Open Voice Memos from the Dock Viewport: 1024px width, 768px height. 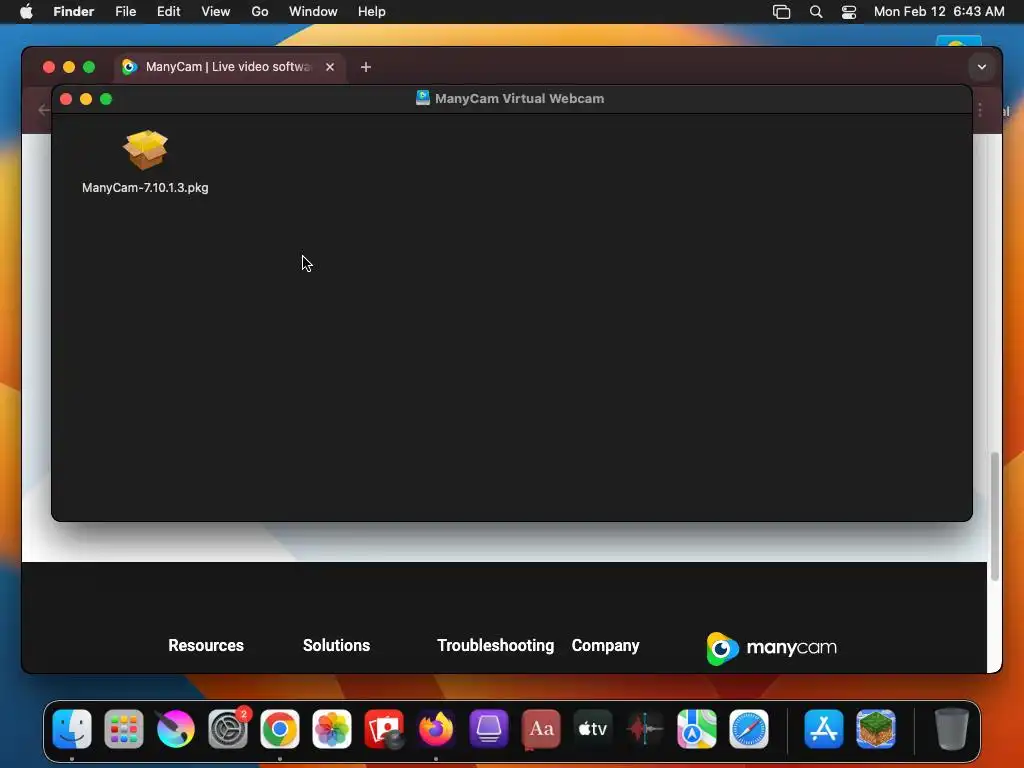(645, 729)
